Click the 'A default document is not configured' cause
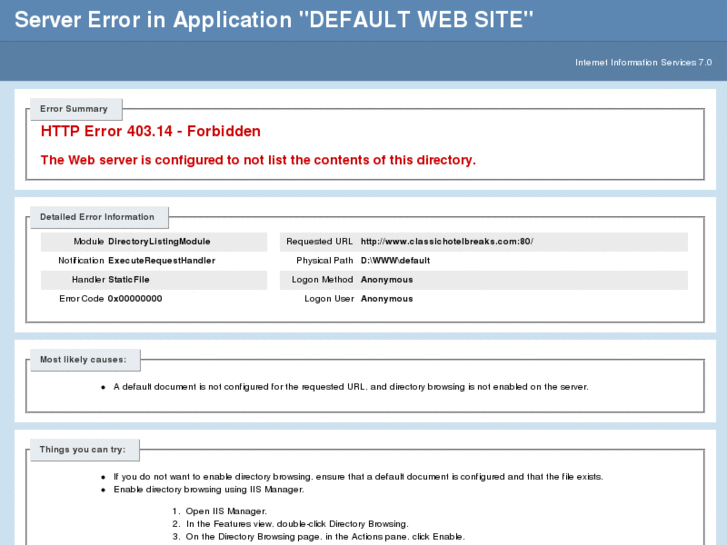This screenshot has width=727, height=545. coord(351,386)
